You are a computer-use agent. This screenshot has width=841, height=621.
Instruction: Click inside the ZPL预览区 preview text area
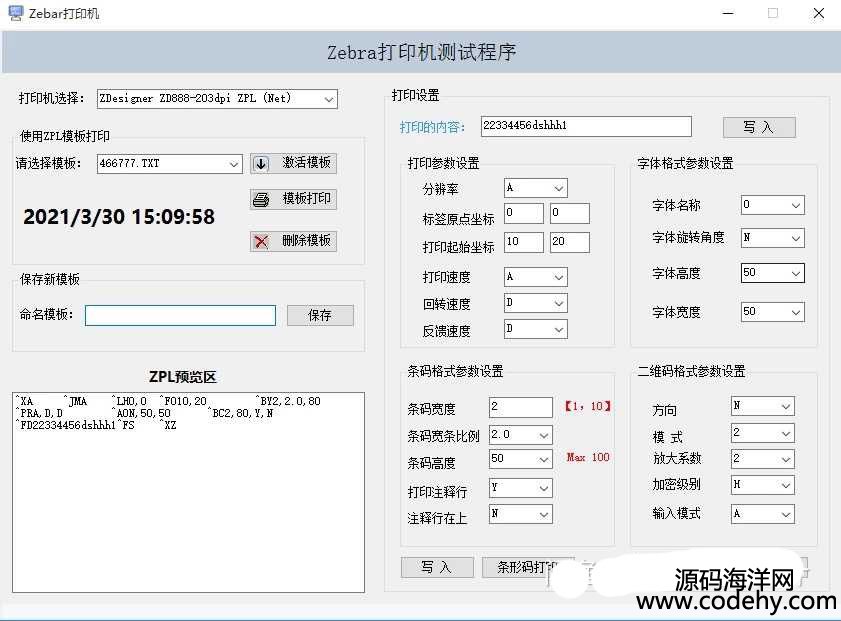pos(188,500)
